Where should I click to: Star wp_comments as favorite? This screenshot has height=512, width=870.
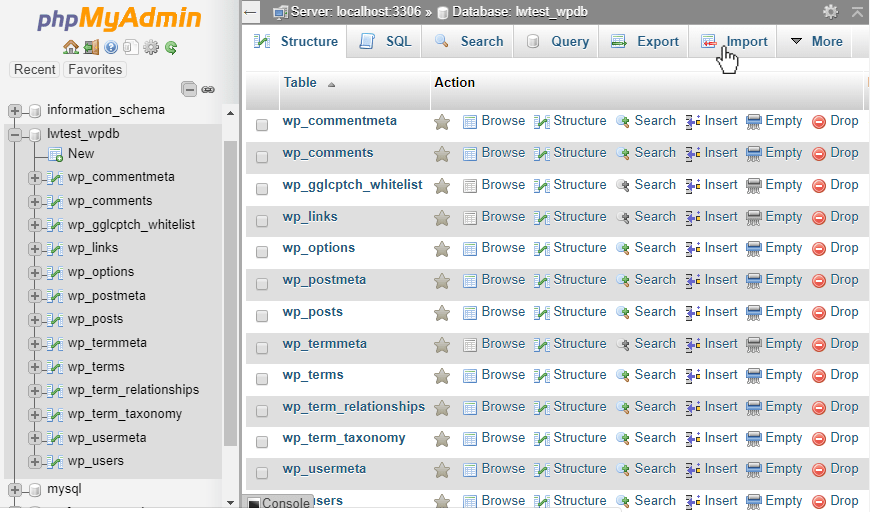442,154
